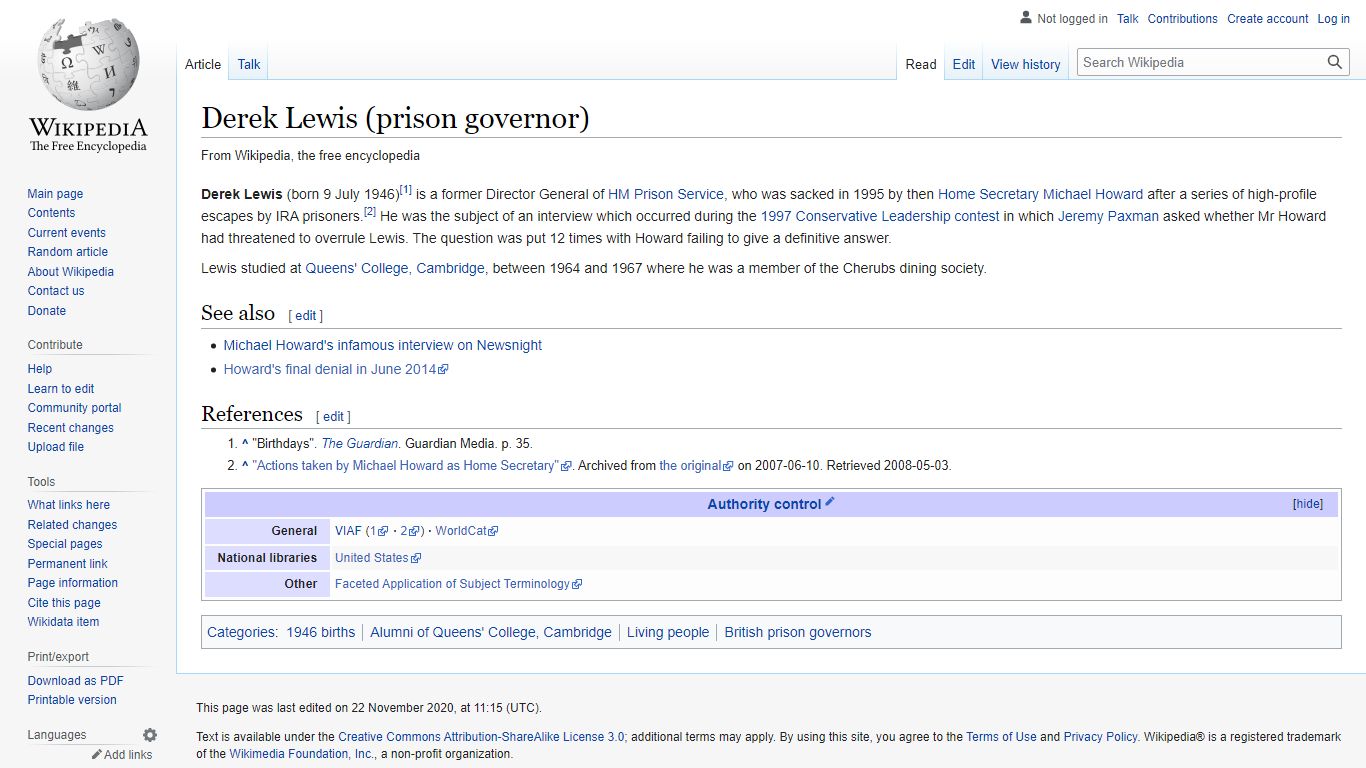Open the United States national library link

(378, 558)
